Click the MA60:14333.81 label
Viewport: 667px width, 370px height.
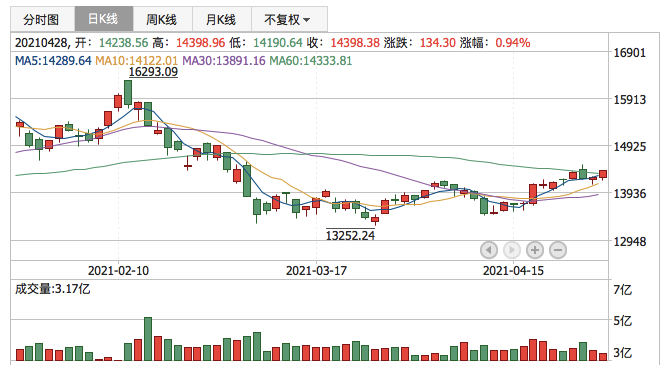tap(311, 61)
